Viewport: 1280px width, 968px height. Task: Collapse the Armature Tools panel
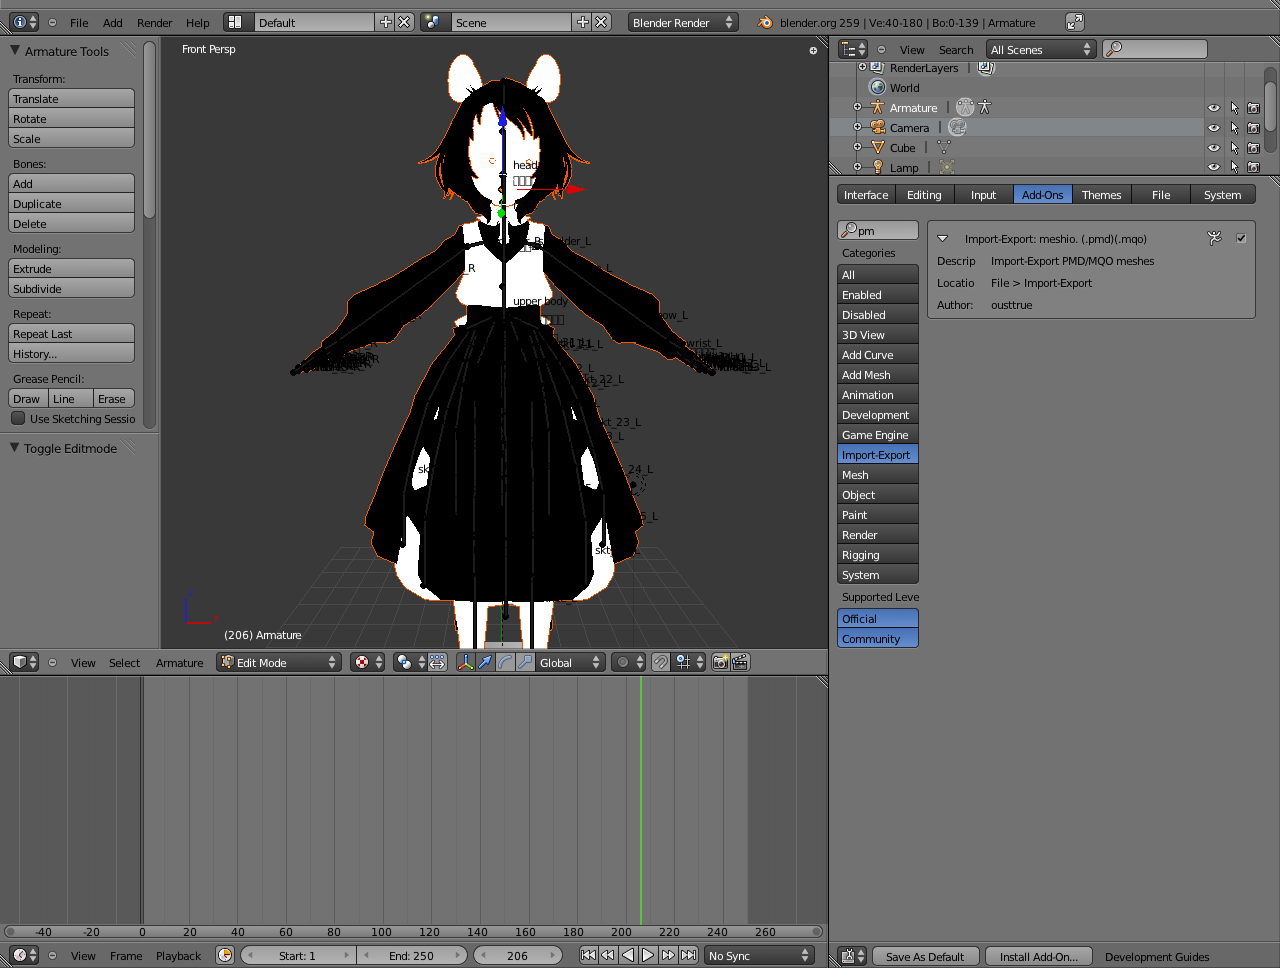pyautogui.click(x=15, y=50)
